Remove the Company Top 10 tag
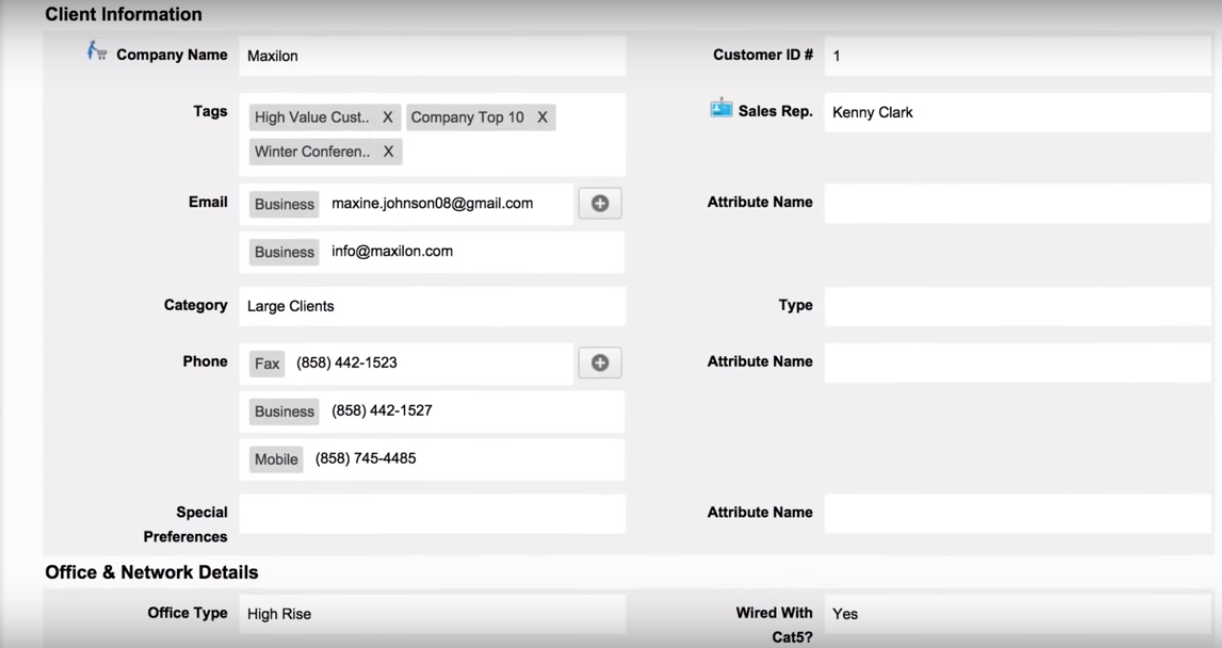 [x=541, y=117]
